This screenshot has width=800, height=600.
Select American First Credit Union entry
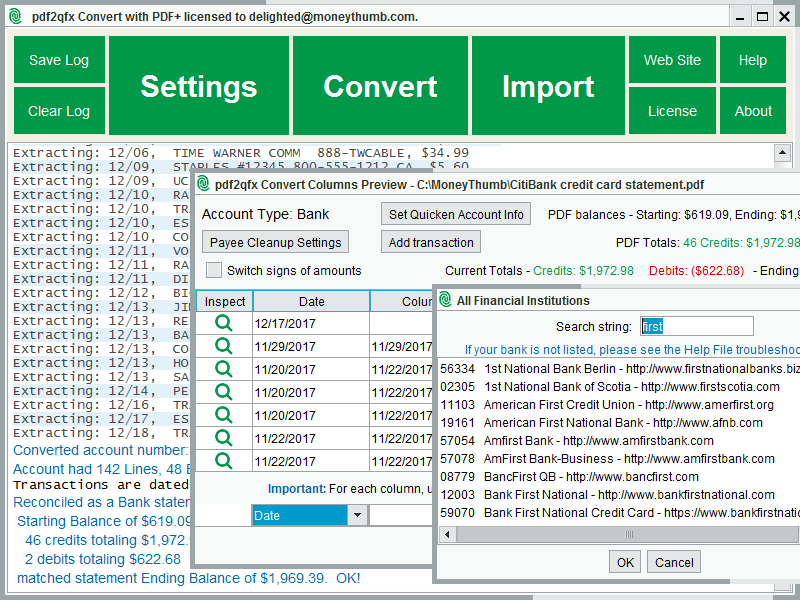618,405
